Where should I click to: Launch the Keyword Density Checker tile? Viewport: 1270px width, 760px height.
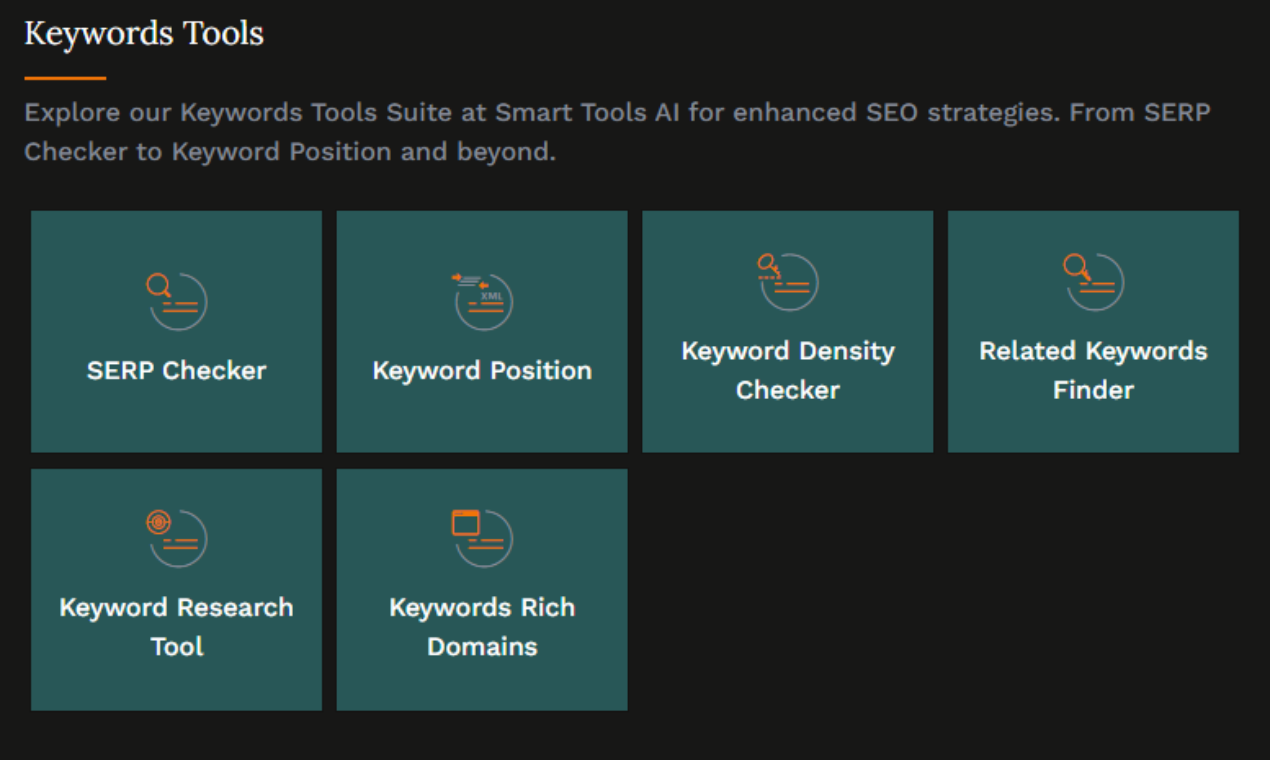click(787, 425)
